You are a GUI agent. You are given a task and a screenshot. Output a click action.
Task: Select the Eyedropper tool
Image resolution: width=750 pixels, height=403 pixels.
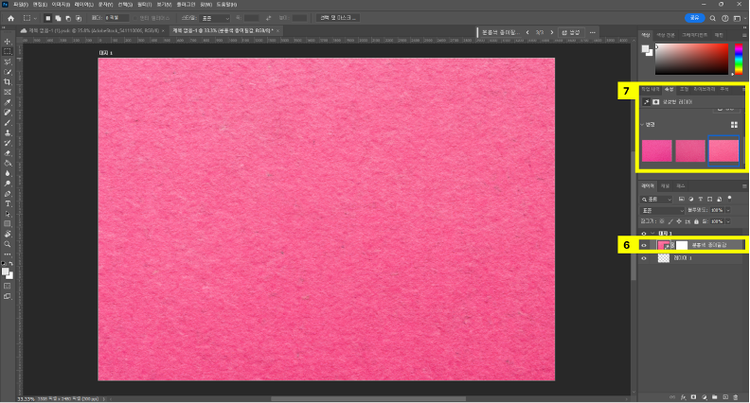click(x=7, y=102)
